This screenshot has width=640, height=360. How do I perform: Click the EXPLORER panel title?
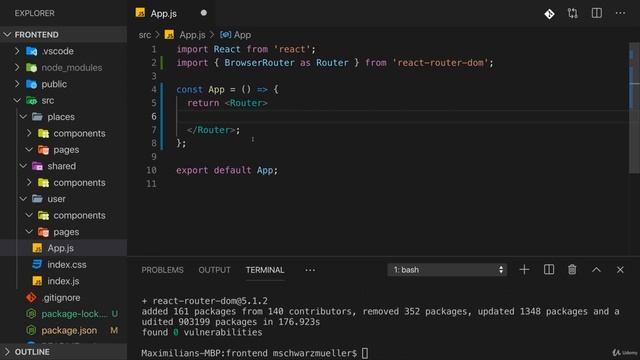[x=34, y=13]
